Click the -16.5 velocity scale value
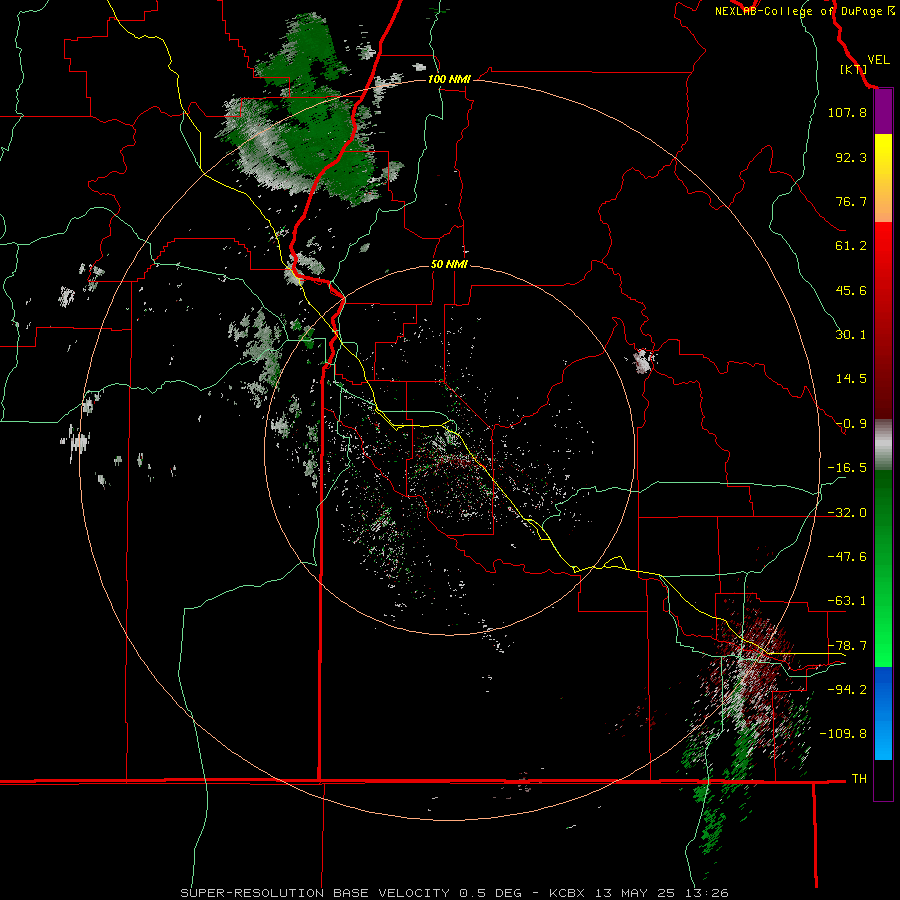The height and width of the screenshot is (900, 900). [x=847, y=468]
